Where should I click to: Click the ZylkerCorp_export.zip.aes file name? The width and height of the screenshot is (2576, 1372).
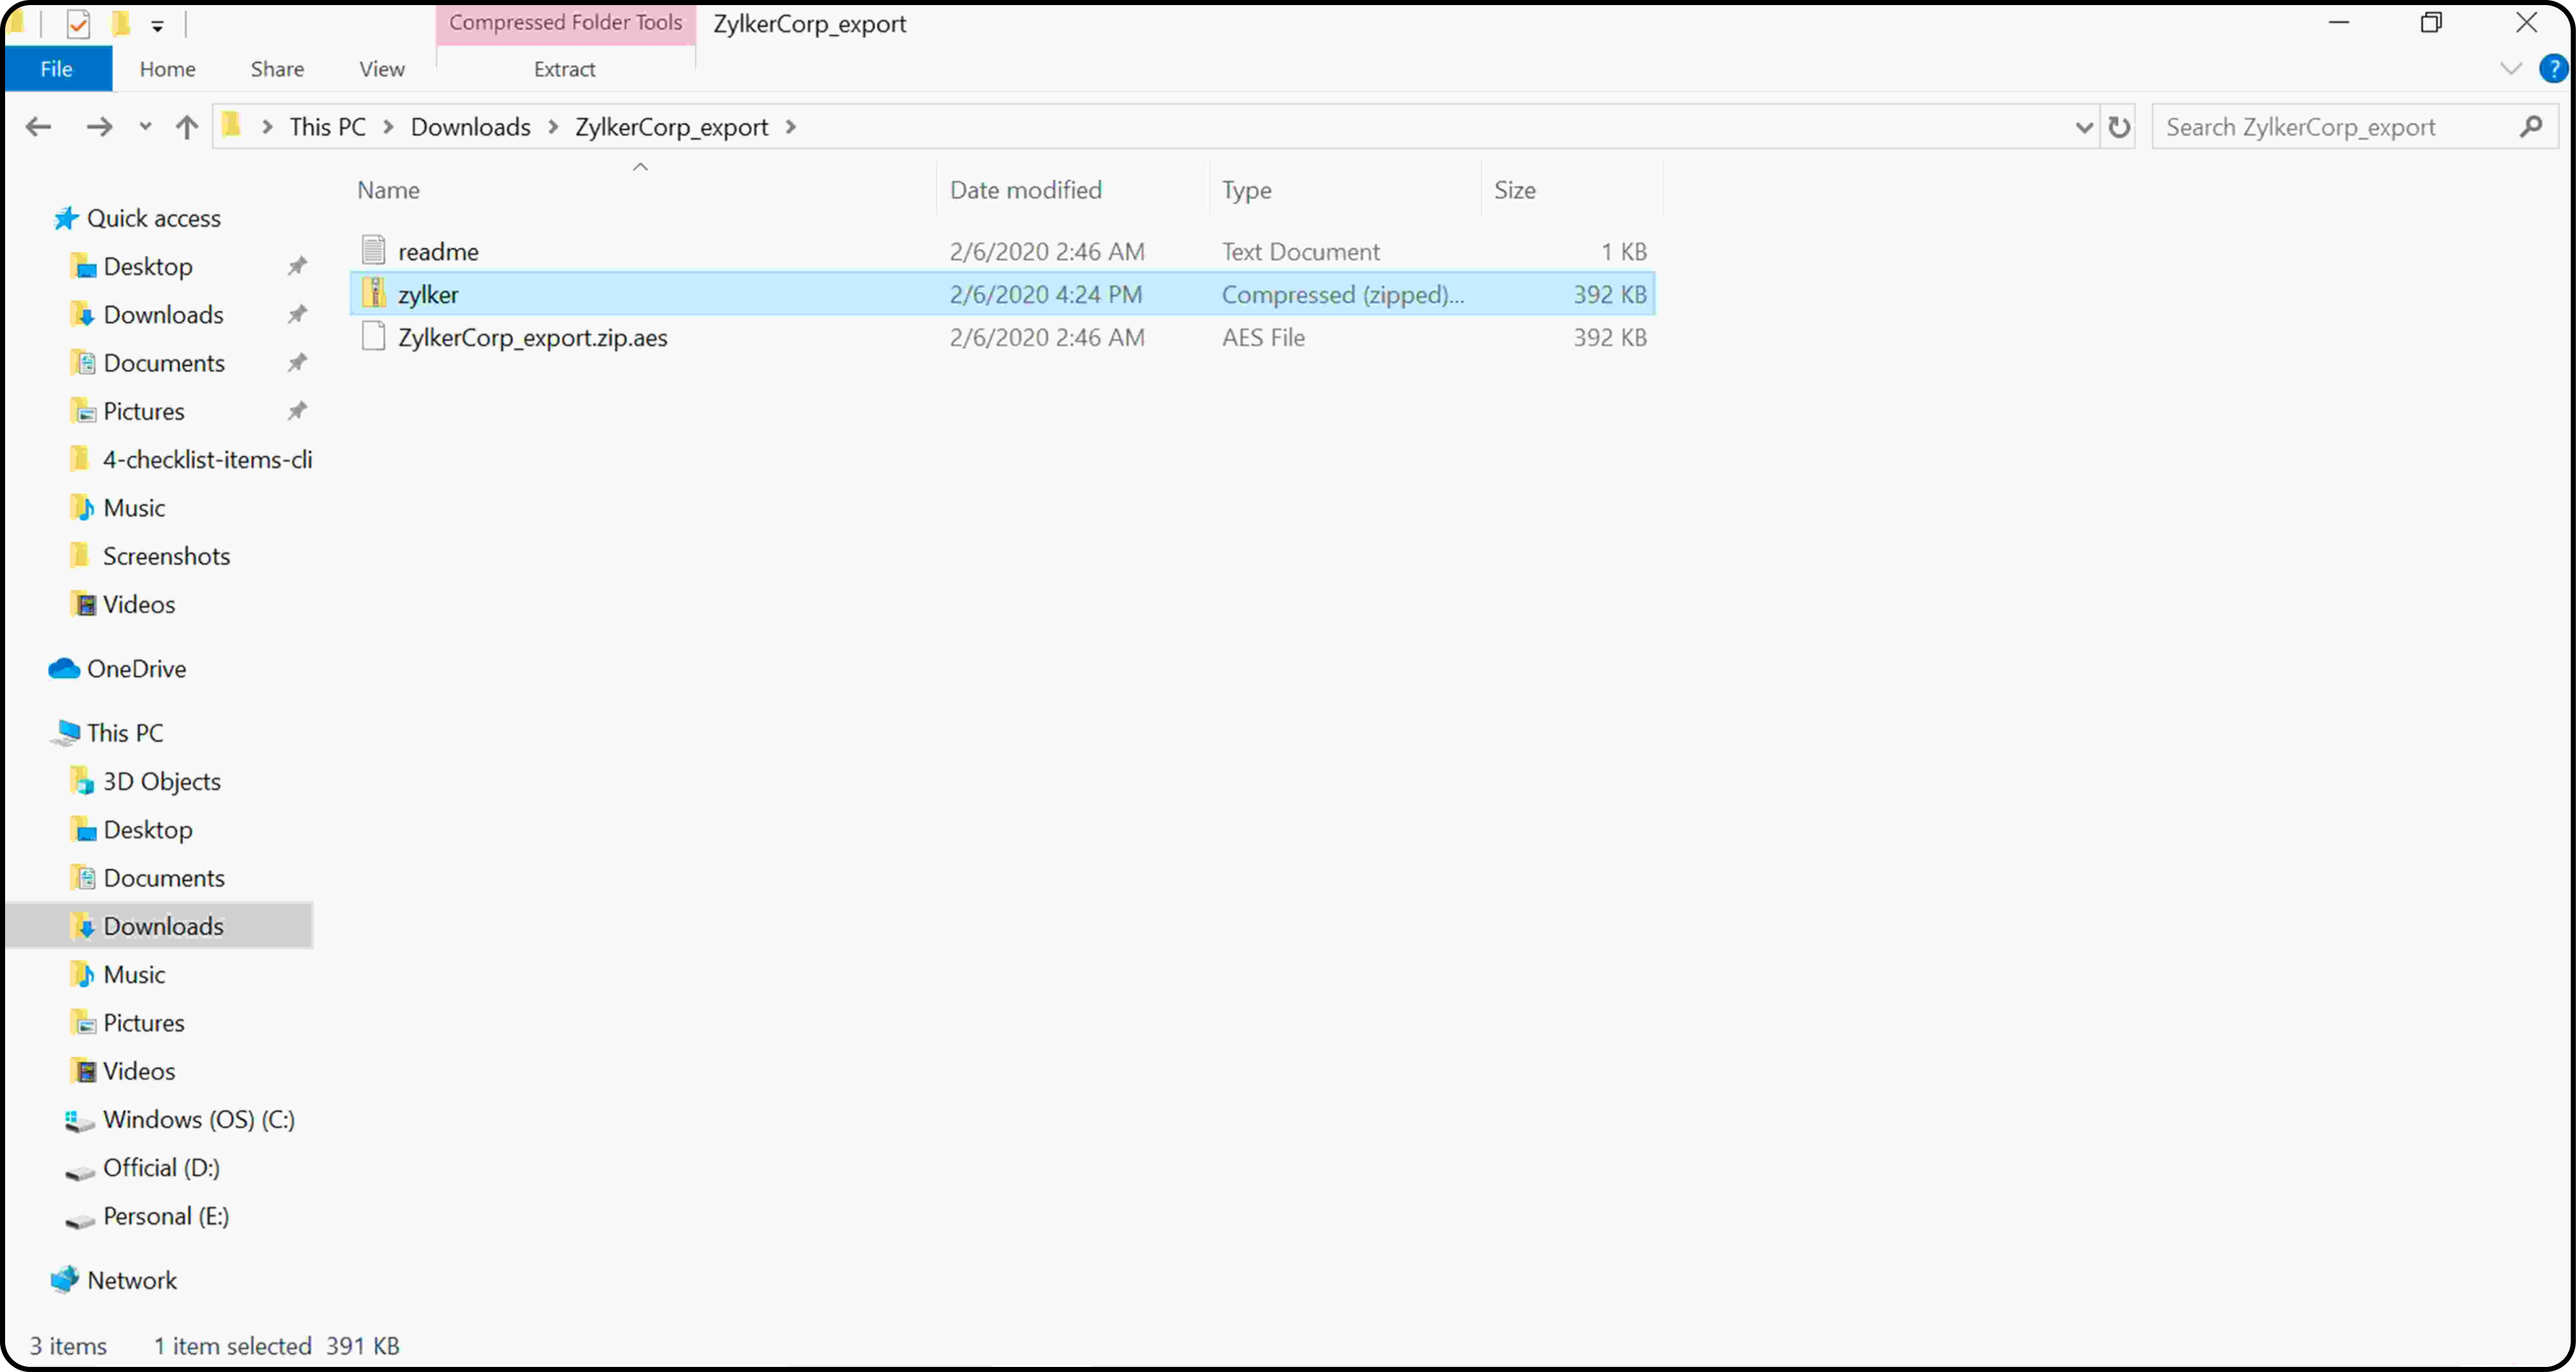click(x=532, y=337)
